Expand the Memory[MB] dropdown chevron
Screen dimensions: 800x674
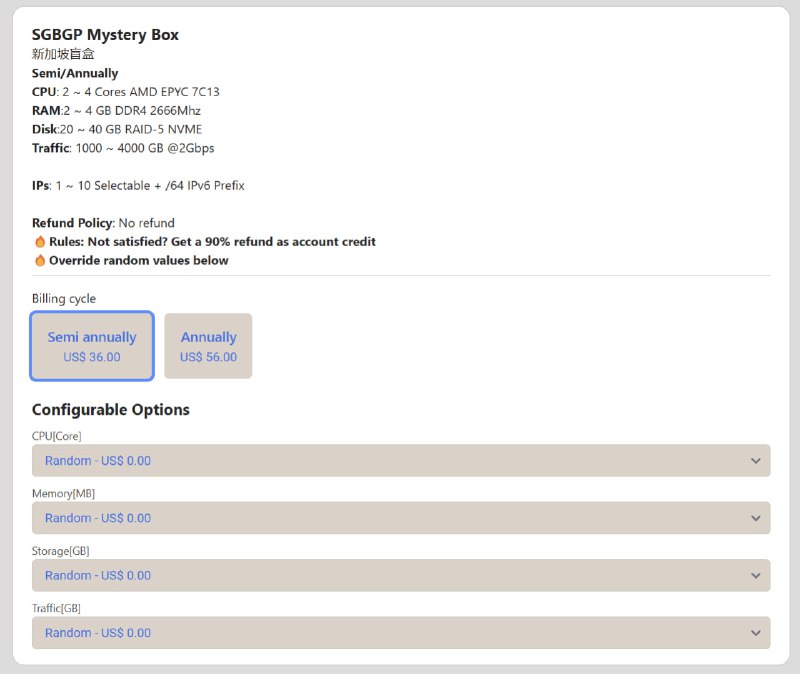pyautogui.click(x=757, y=518)
